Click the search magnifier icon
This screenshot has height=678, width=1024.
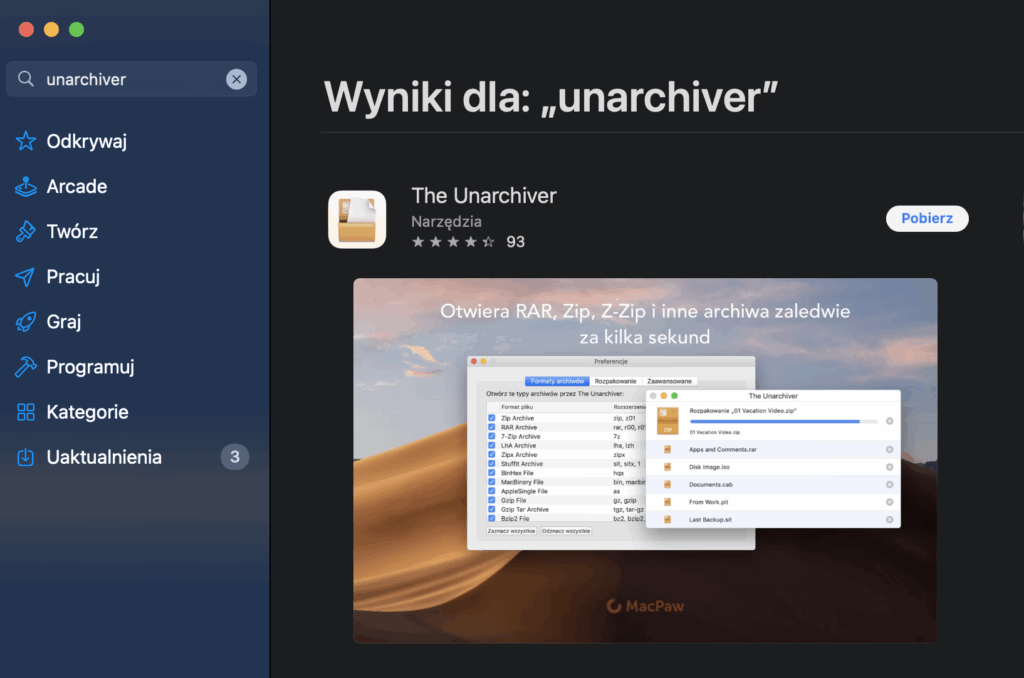pyautogui.click(x=27, y=79)
